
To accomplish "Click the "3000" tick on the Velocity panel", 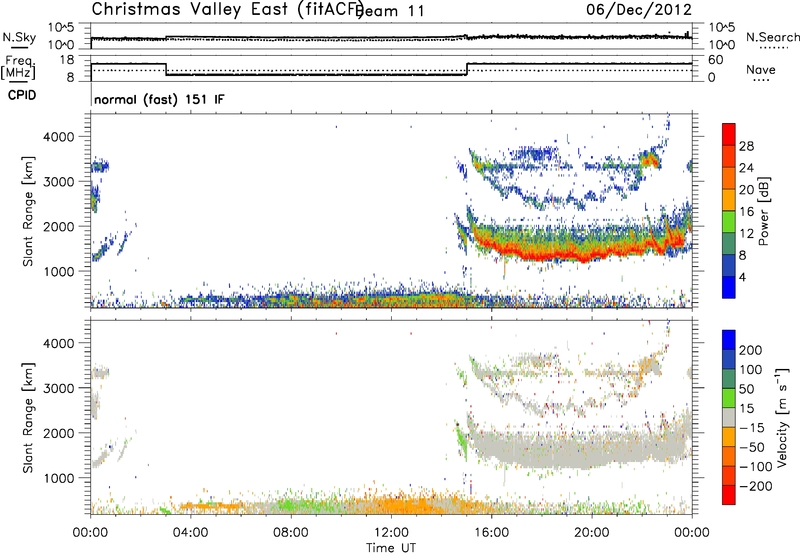I will [58, 388].
